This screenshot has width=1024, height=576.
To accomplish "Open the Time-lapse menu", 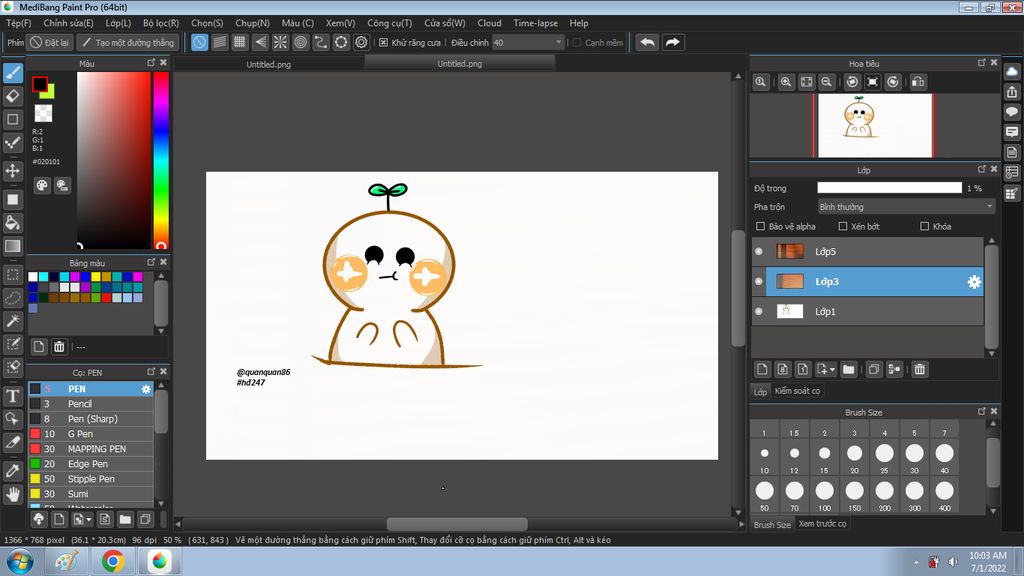I will 536,23.
